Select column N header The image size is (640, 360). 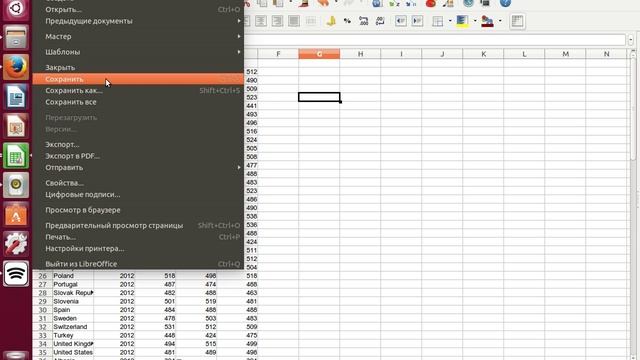(607, 54)
